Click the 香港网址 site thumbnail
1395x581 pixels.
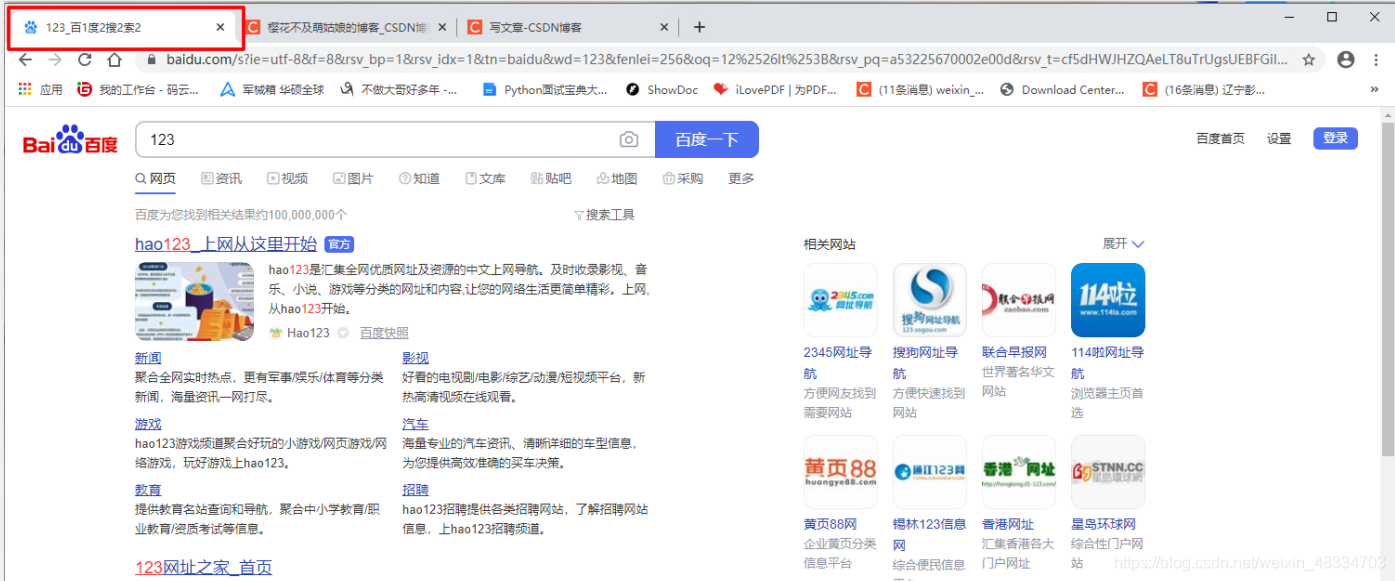point(1019,472)
